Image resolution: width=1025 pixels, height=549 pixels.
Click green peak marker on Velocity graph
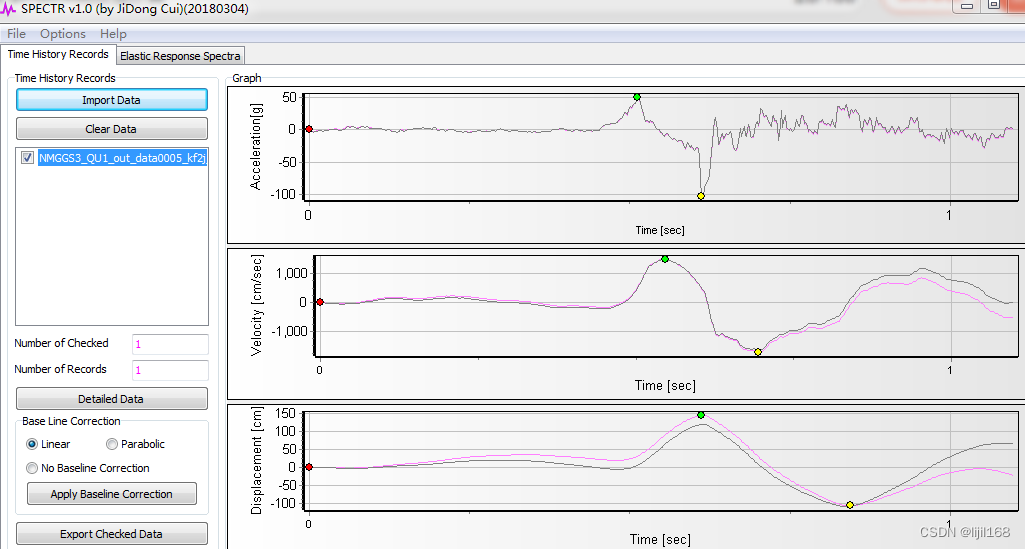665,259
